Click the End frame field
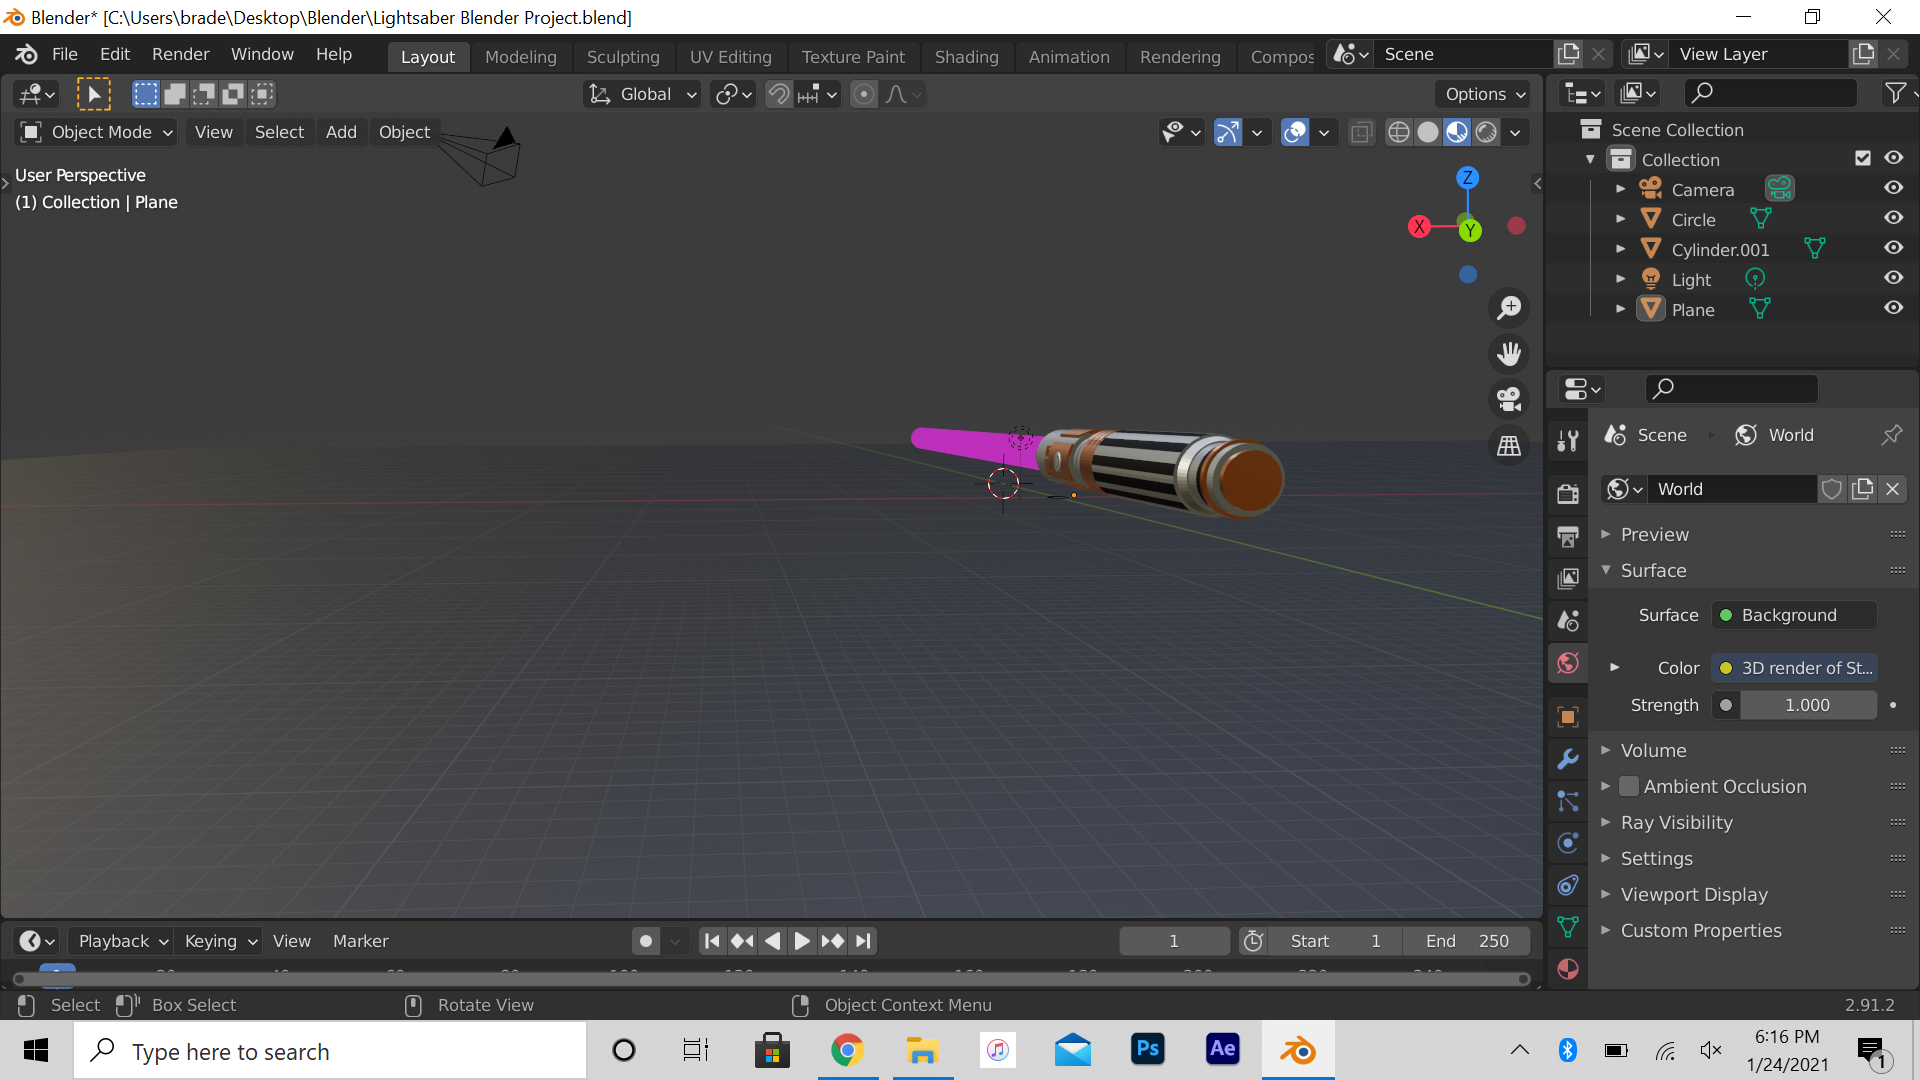The image size is (1920, 1080). pyautogui.click(x=1466, y=941)
